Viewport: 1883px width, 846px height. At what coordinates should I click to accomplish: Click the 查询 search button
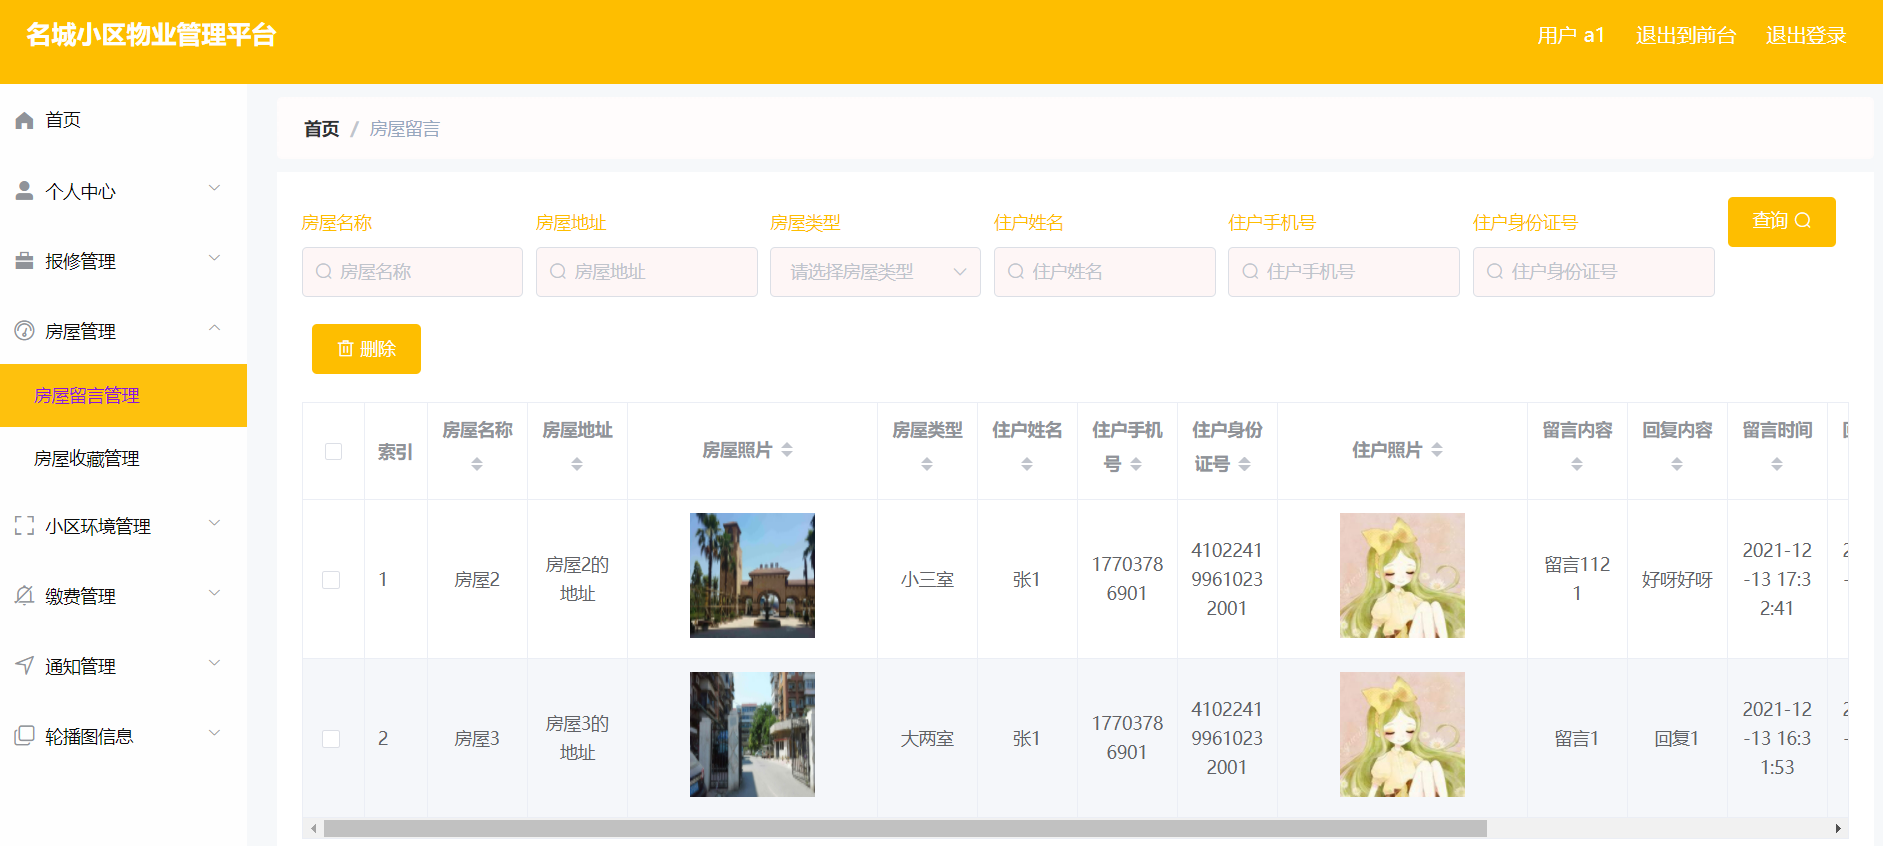pos(1781,222)
